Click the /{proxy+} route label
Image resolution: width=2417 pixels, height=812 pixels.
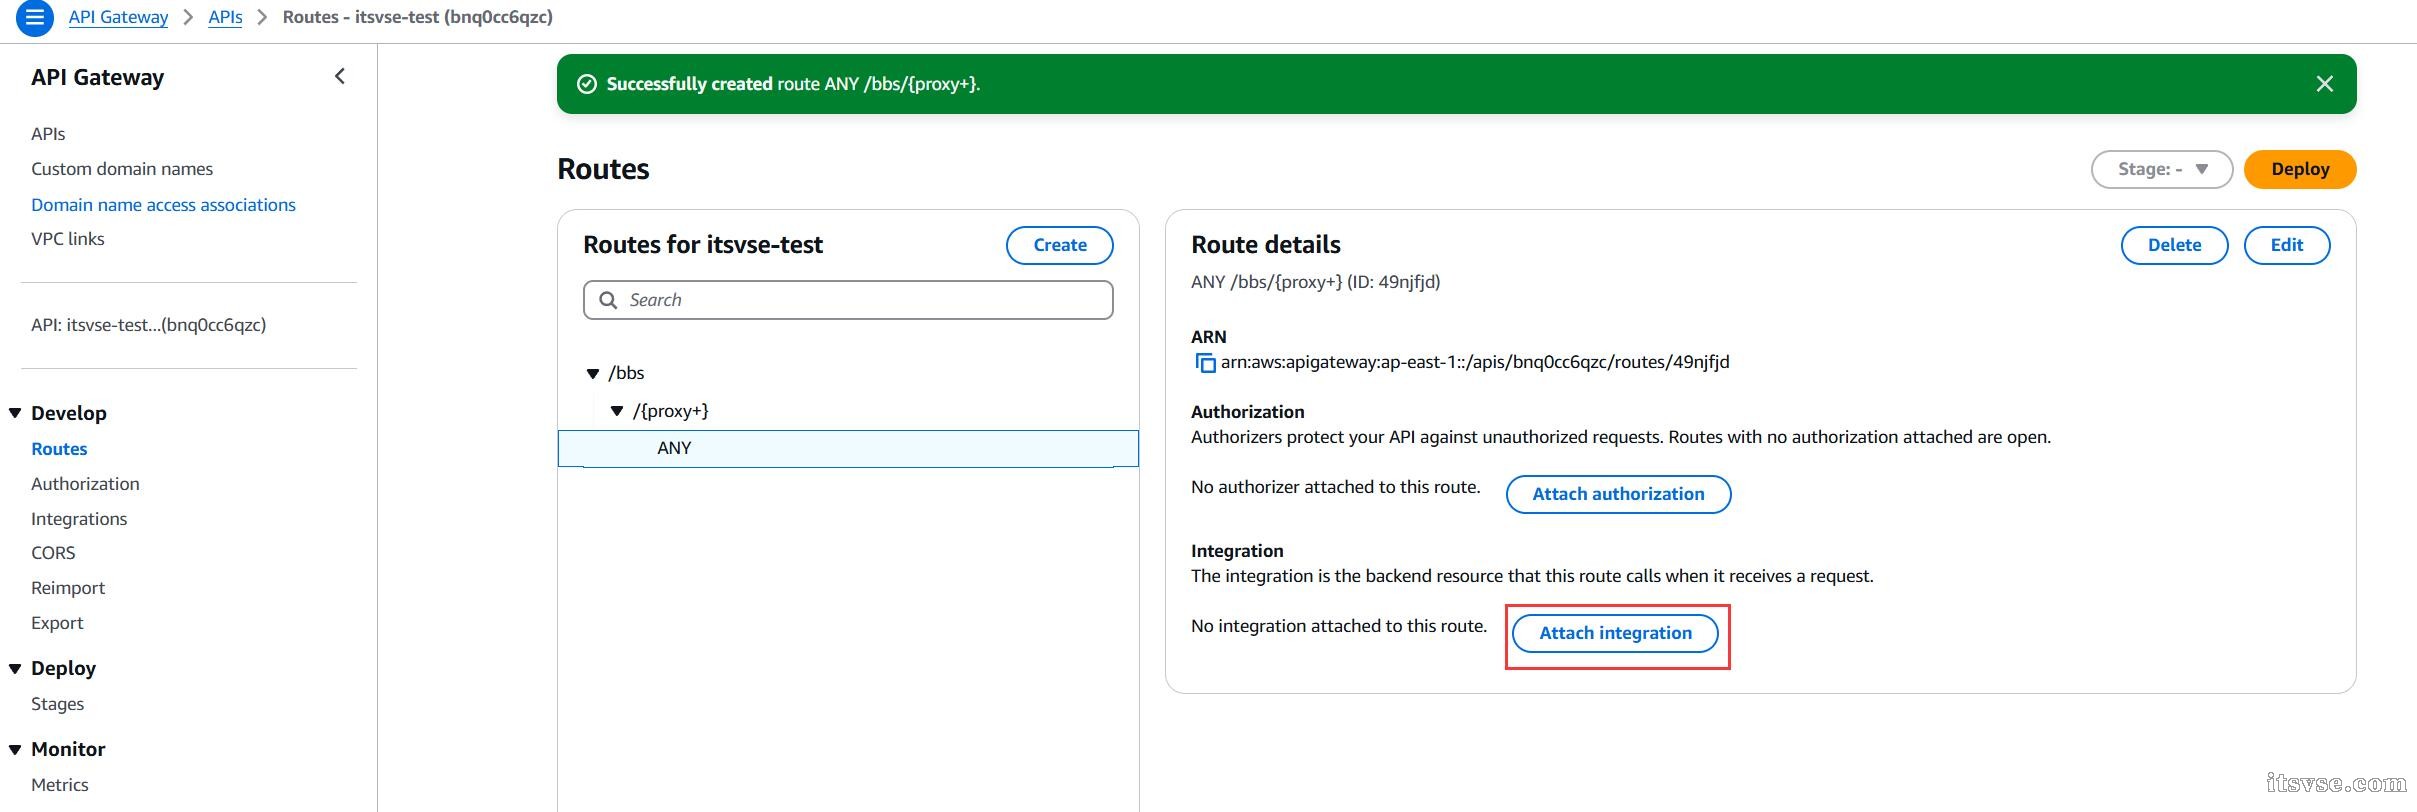[670, 411]
